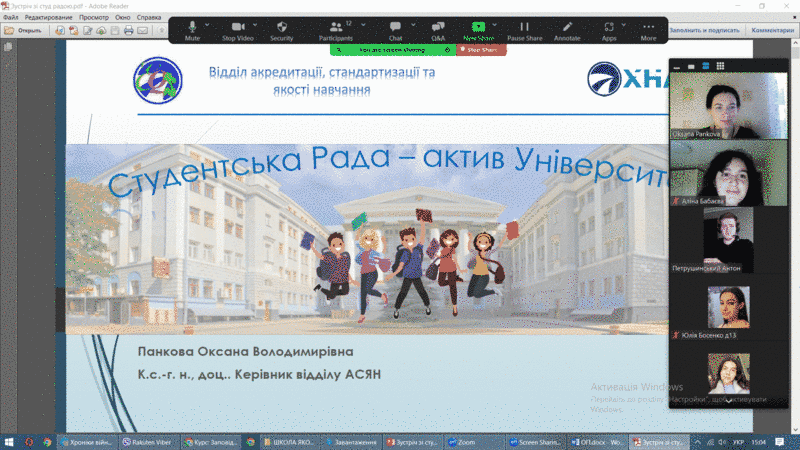The image size is (800, 450).
Task: Mute the microphone in Zoom toolbar
Action: click(x=192, y=31)
